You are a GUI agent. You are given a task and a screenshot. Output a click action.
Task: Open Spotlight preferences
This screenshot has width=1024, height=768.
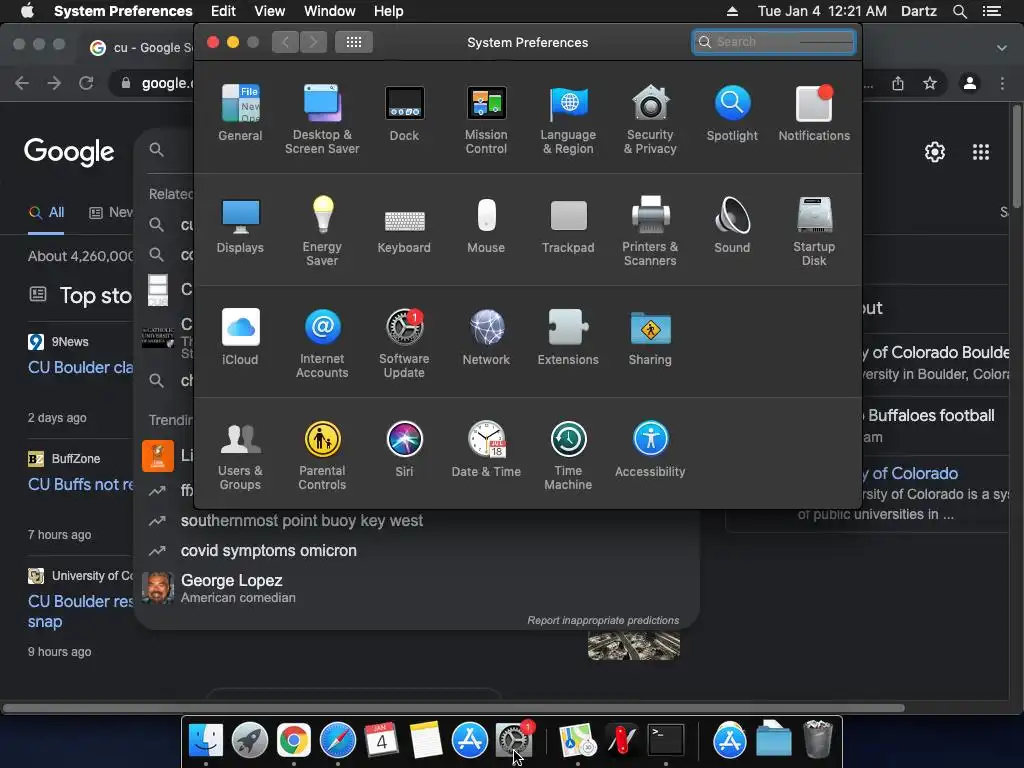pyautogui.click(x=732, y=112)
